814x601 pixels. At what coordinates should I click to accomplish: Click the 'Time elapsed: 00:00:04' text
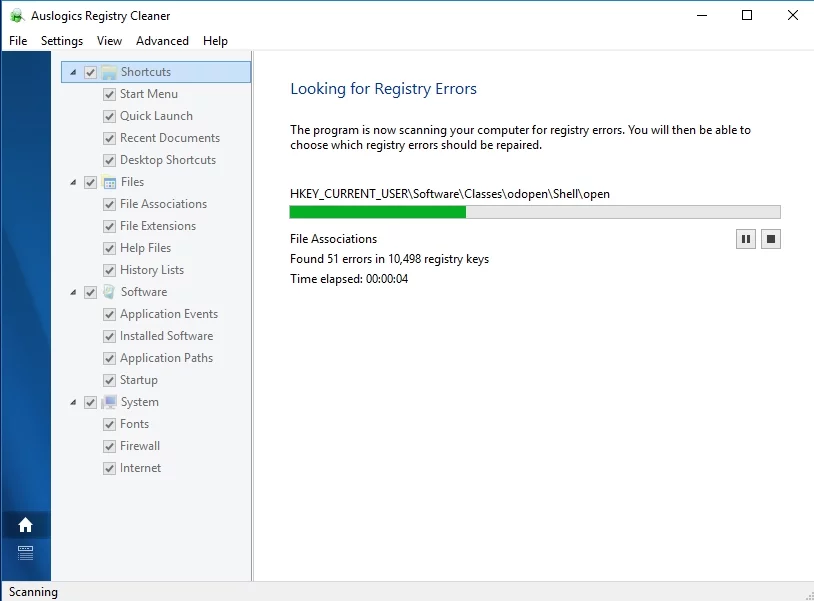[x=349, y=279]
